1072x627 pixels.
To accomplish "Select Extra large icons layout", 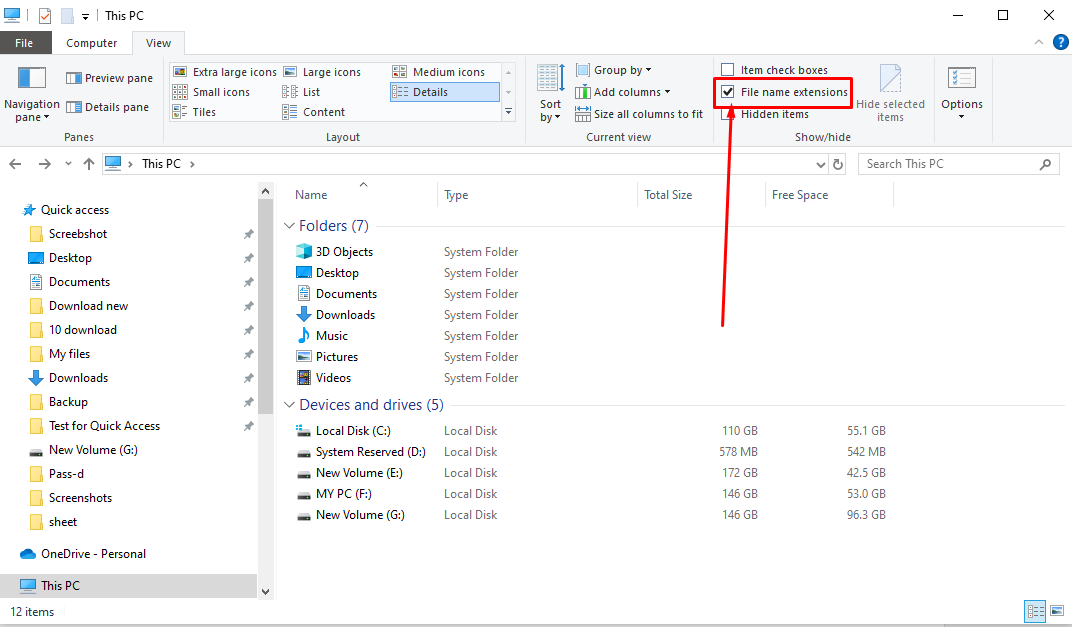I will [x=224, y=71].
